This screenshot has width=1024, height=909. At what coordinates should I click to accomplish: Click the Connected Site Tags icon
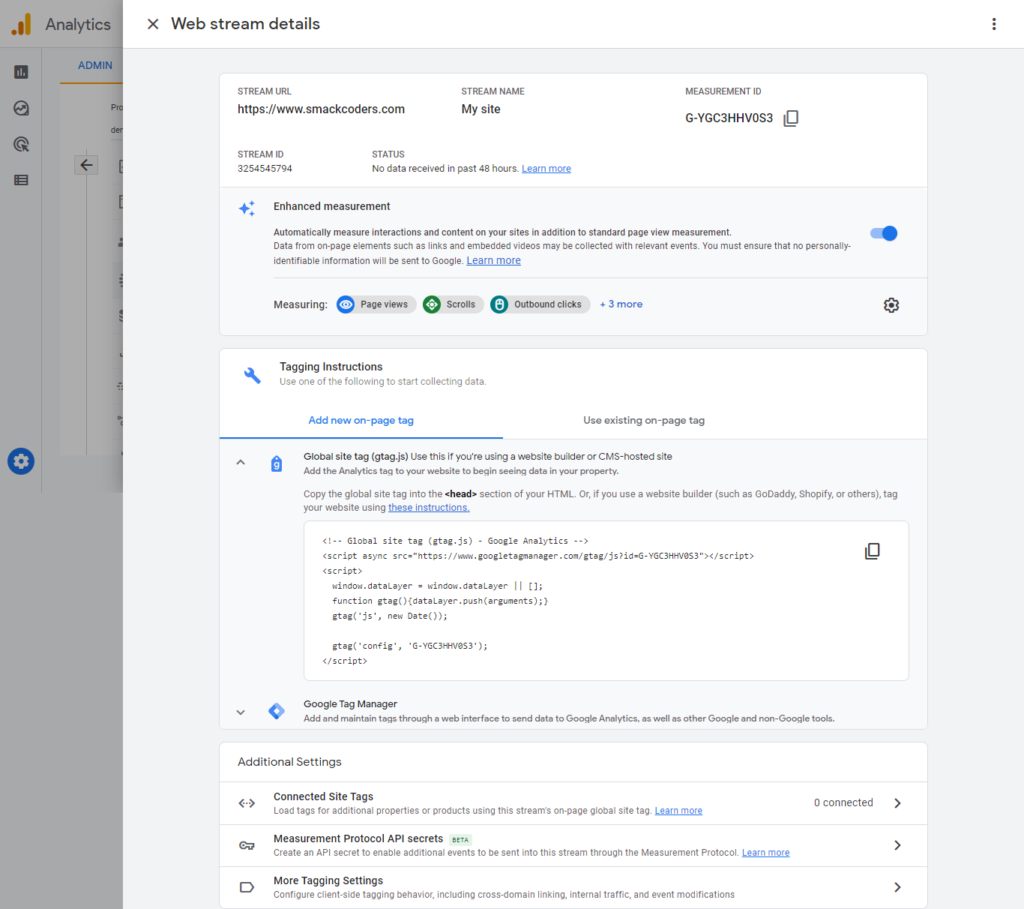(x=247, y=803)
